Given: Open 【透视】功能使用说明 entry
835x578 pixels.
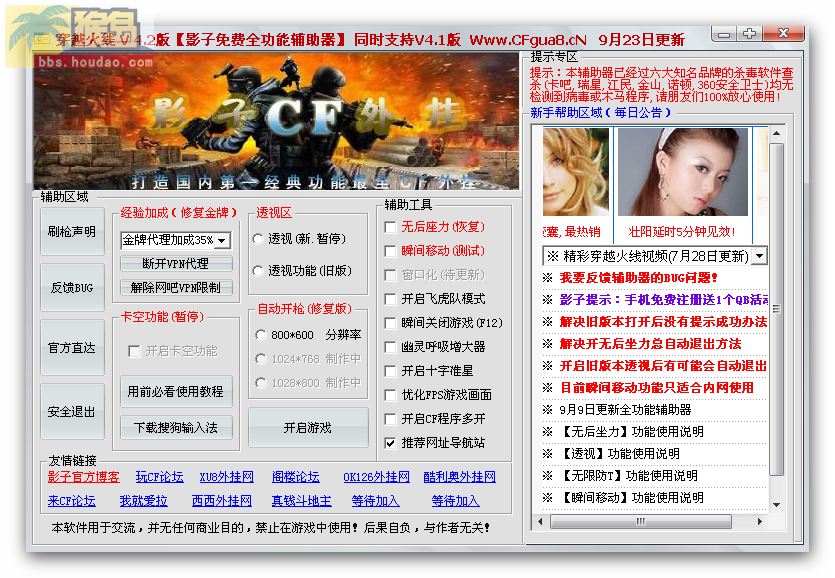Looking at the screenshot, I should (619, 453).
